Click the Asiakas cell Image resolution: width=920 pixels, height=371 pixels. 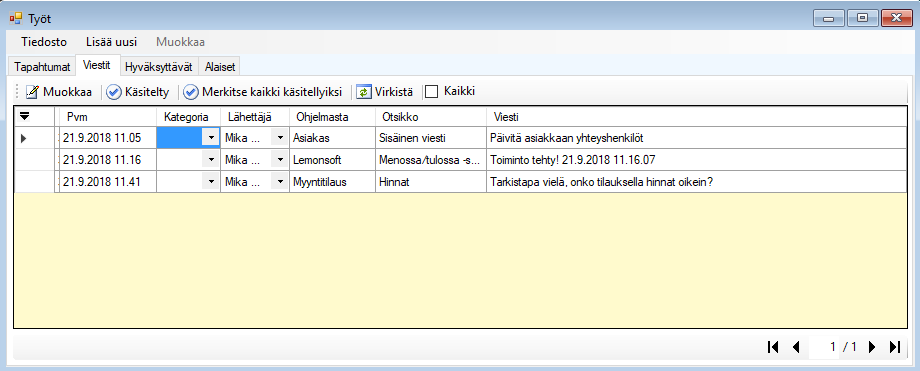point(332,138)
